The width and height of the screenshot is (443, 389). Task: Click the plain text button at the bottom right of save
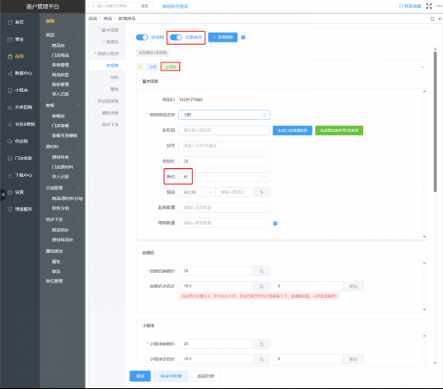coord(205,376)
